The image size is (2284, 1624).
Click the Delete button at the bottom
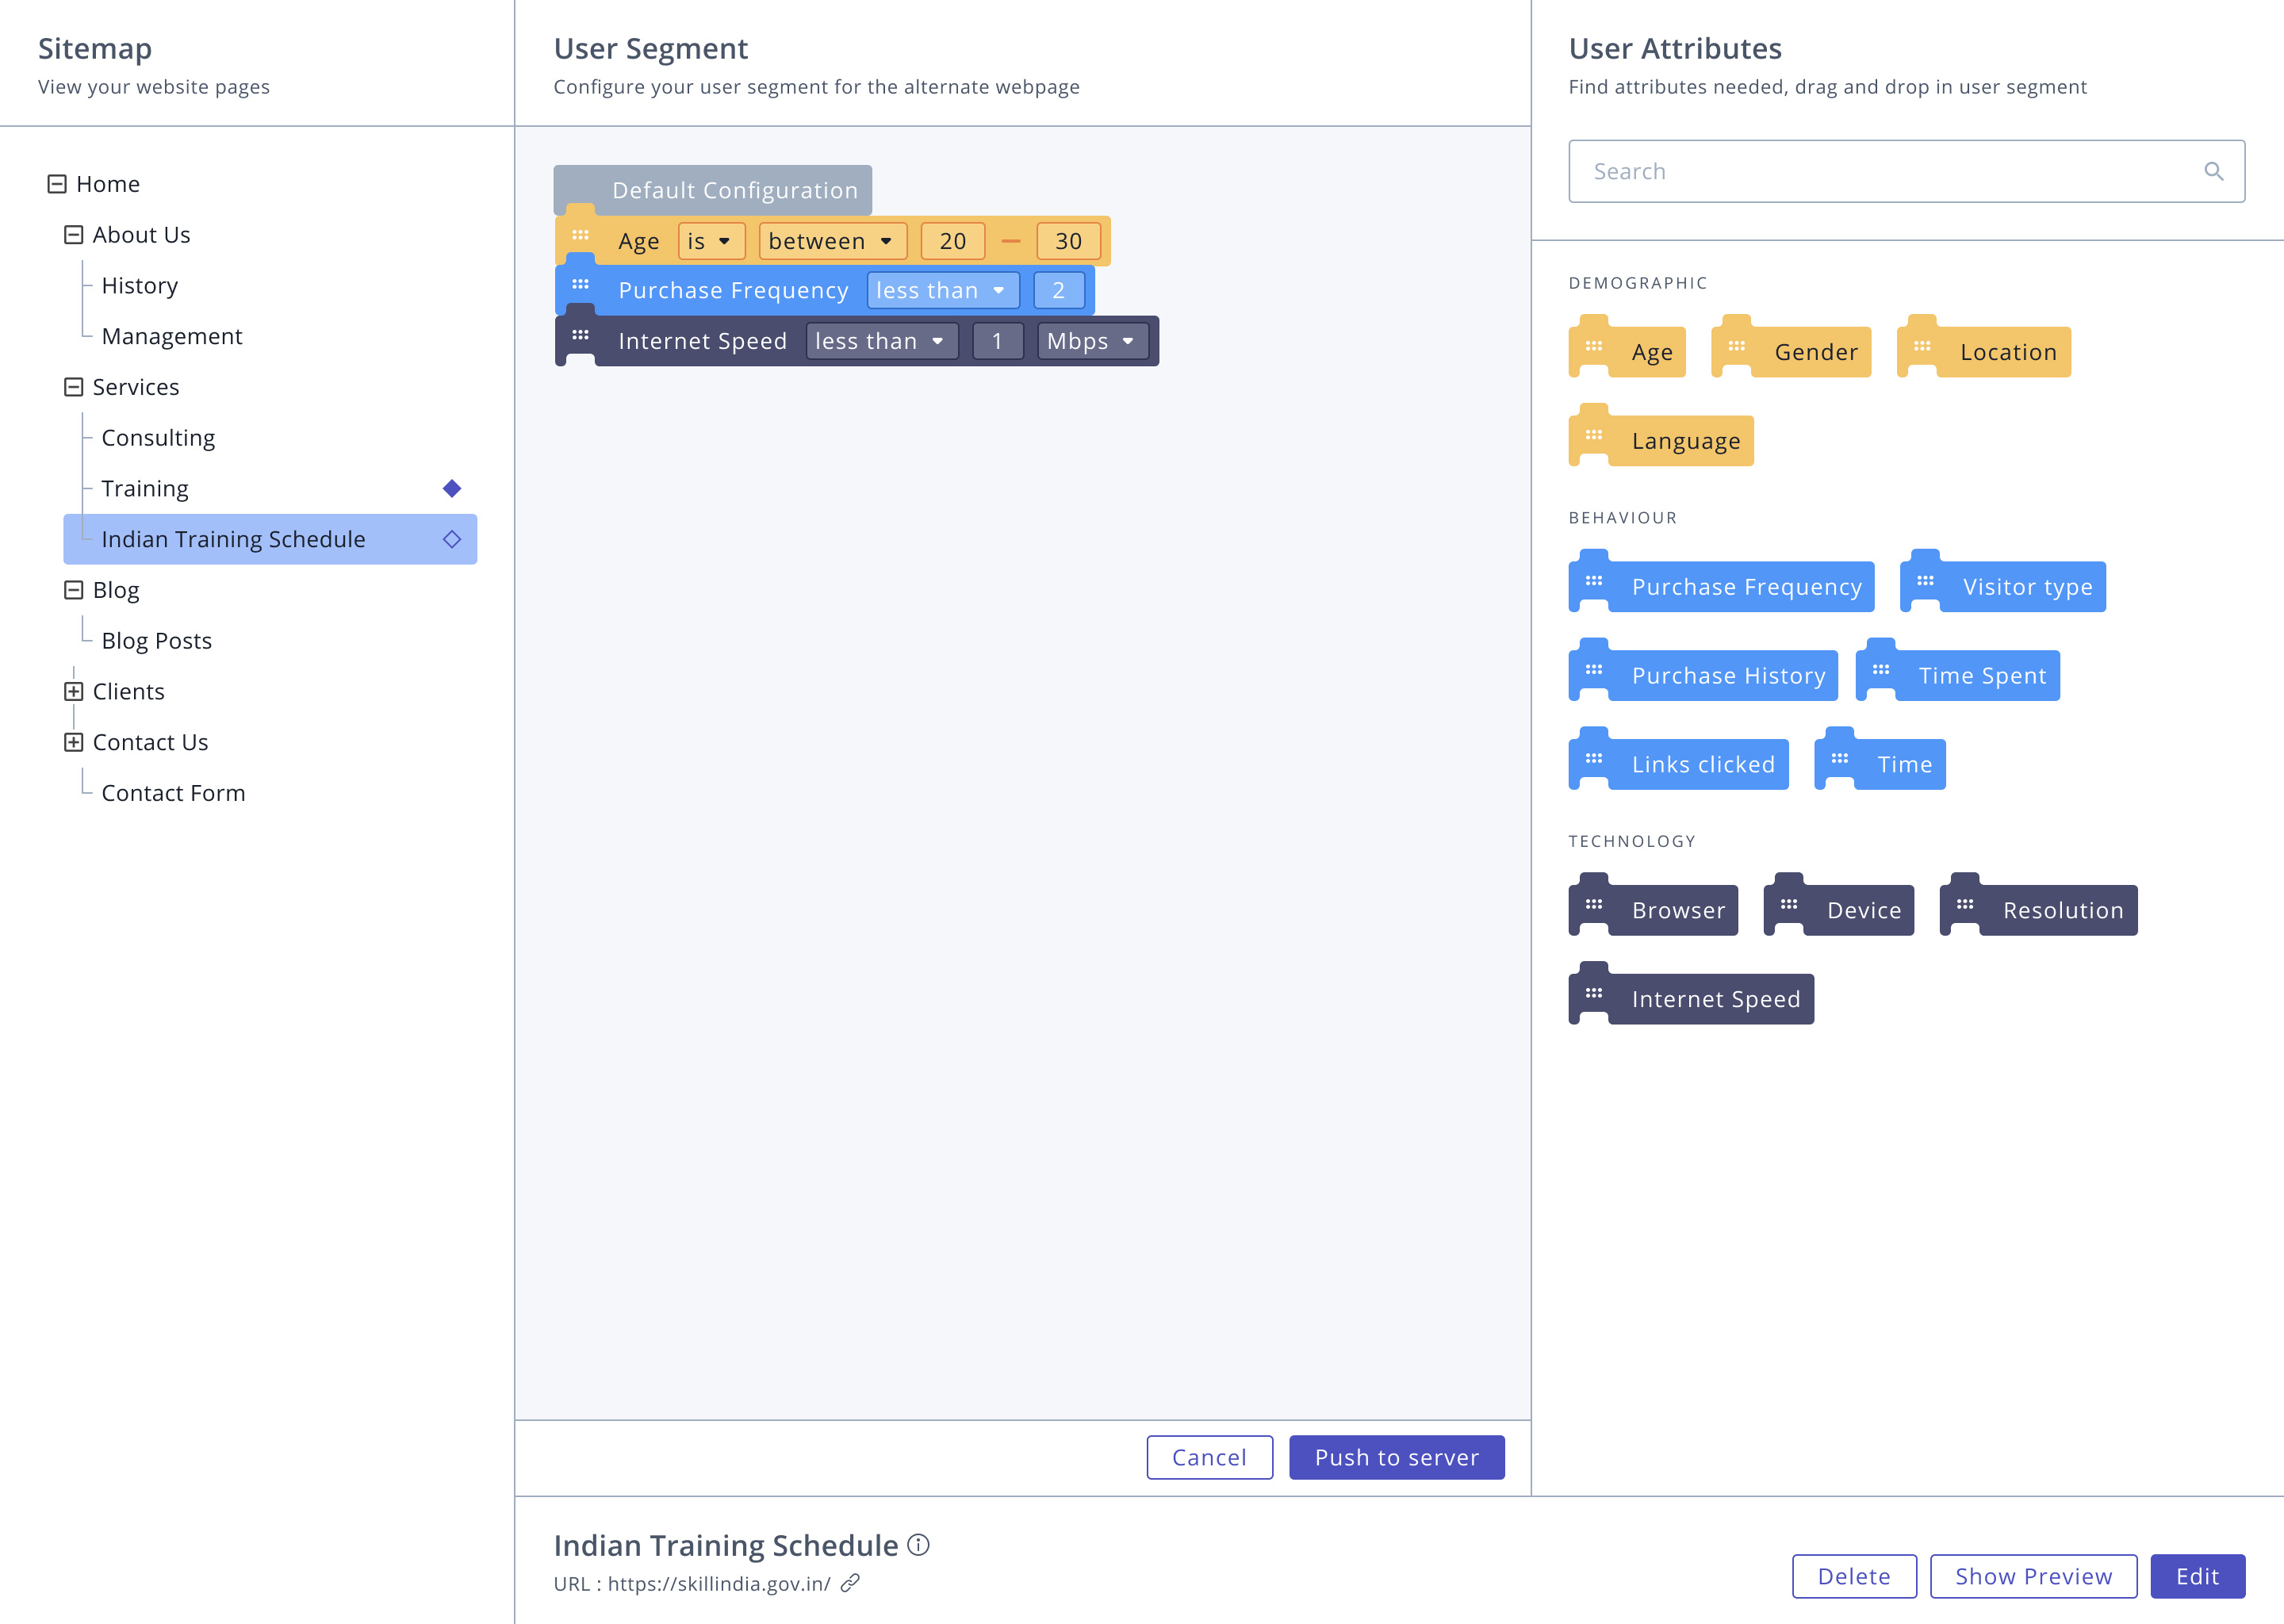pyautogui.click(x=1854, y=1576)
